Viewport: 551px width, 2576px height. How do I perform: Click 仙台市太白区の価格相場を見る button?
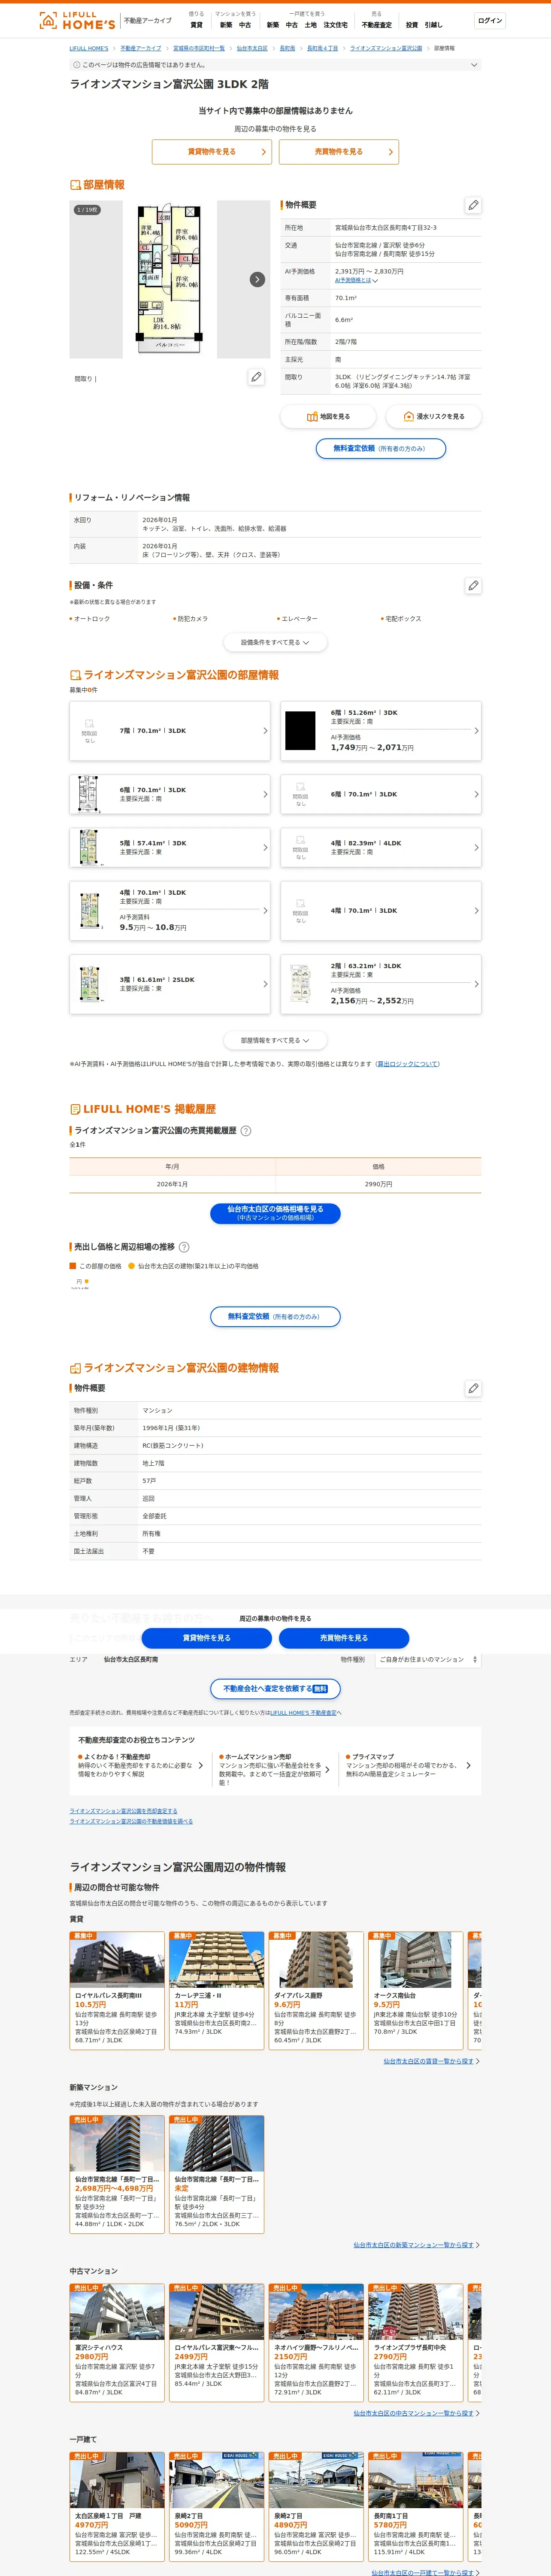coord(275,1213)
